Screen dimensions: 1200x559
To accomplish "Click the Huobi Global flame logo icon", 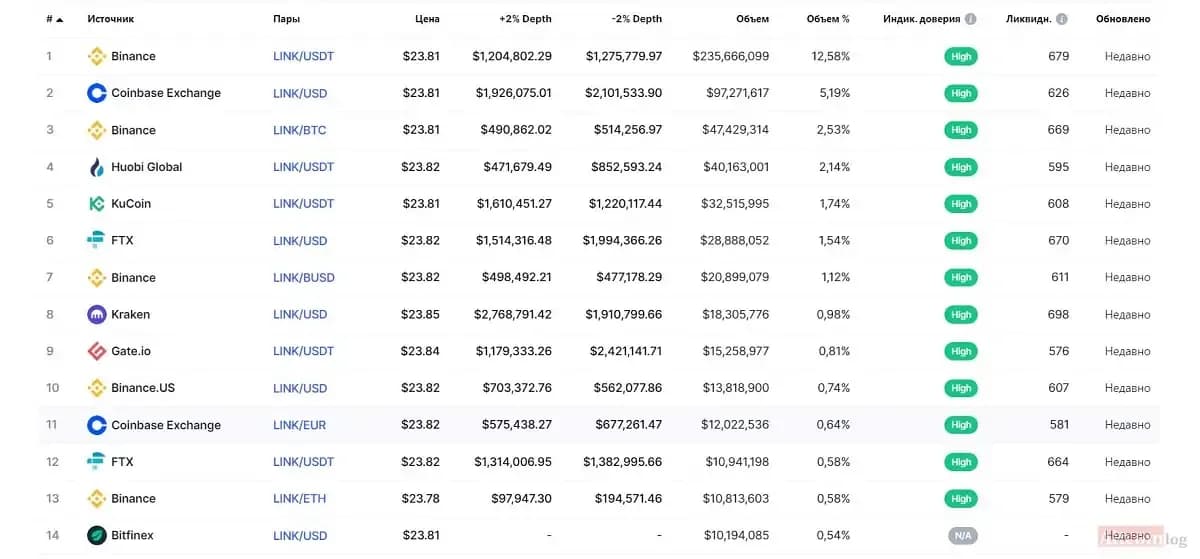I will point(97,167).
